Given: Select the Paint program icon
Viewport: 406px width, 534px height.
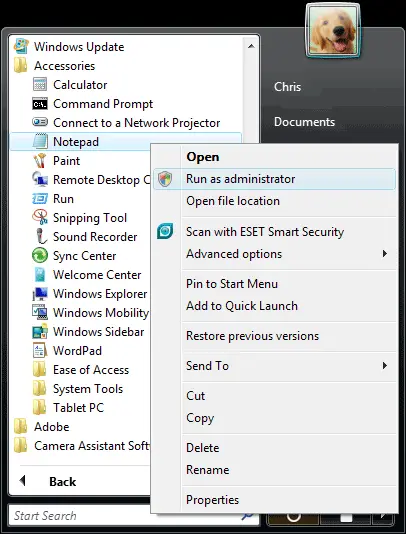Looking at the screenshot, I should click(40, 160).
